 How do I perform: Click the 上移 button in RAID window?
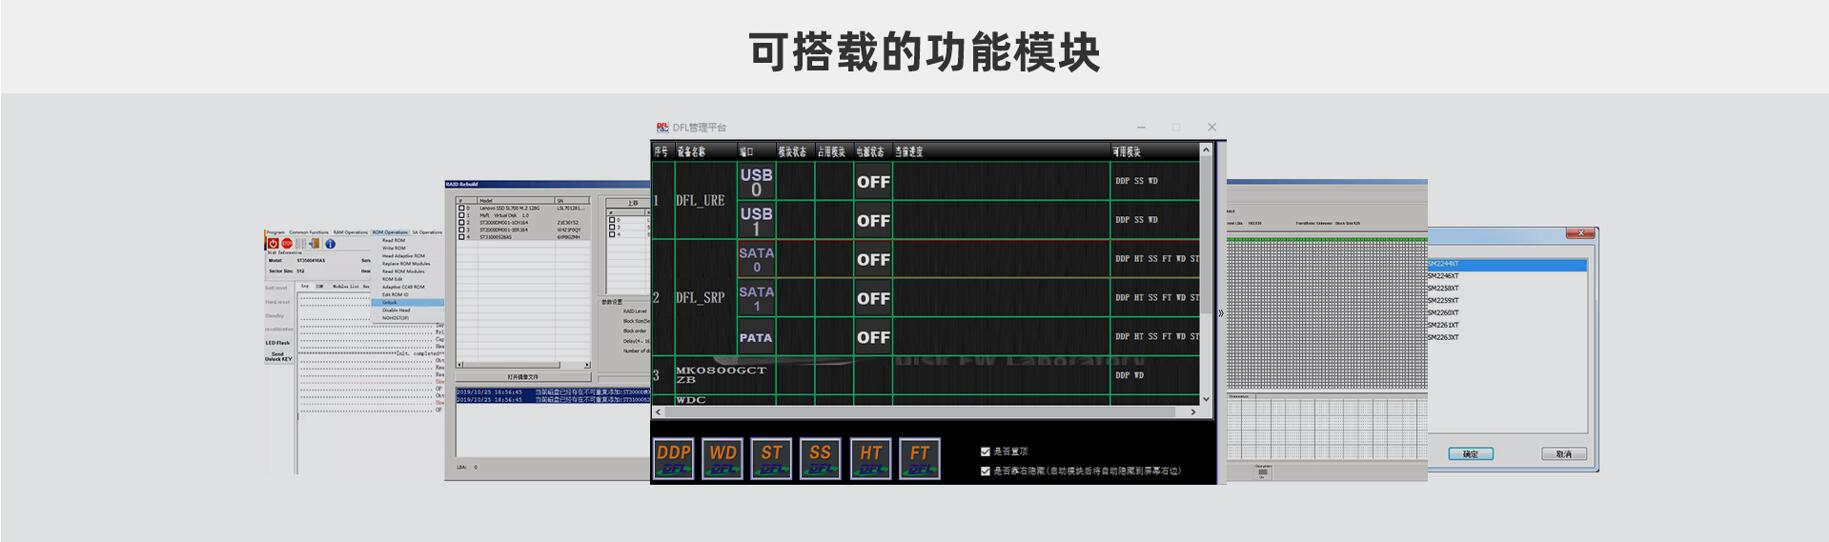click(632, 203)
